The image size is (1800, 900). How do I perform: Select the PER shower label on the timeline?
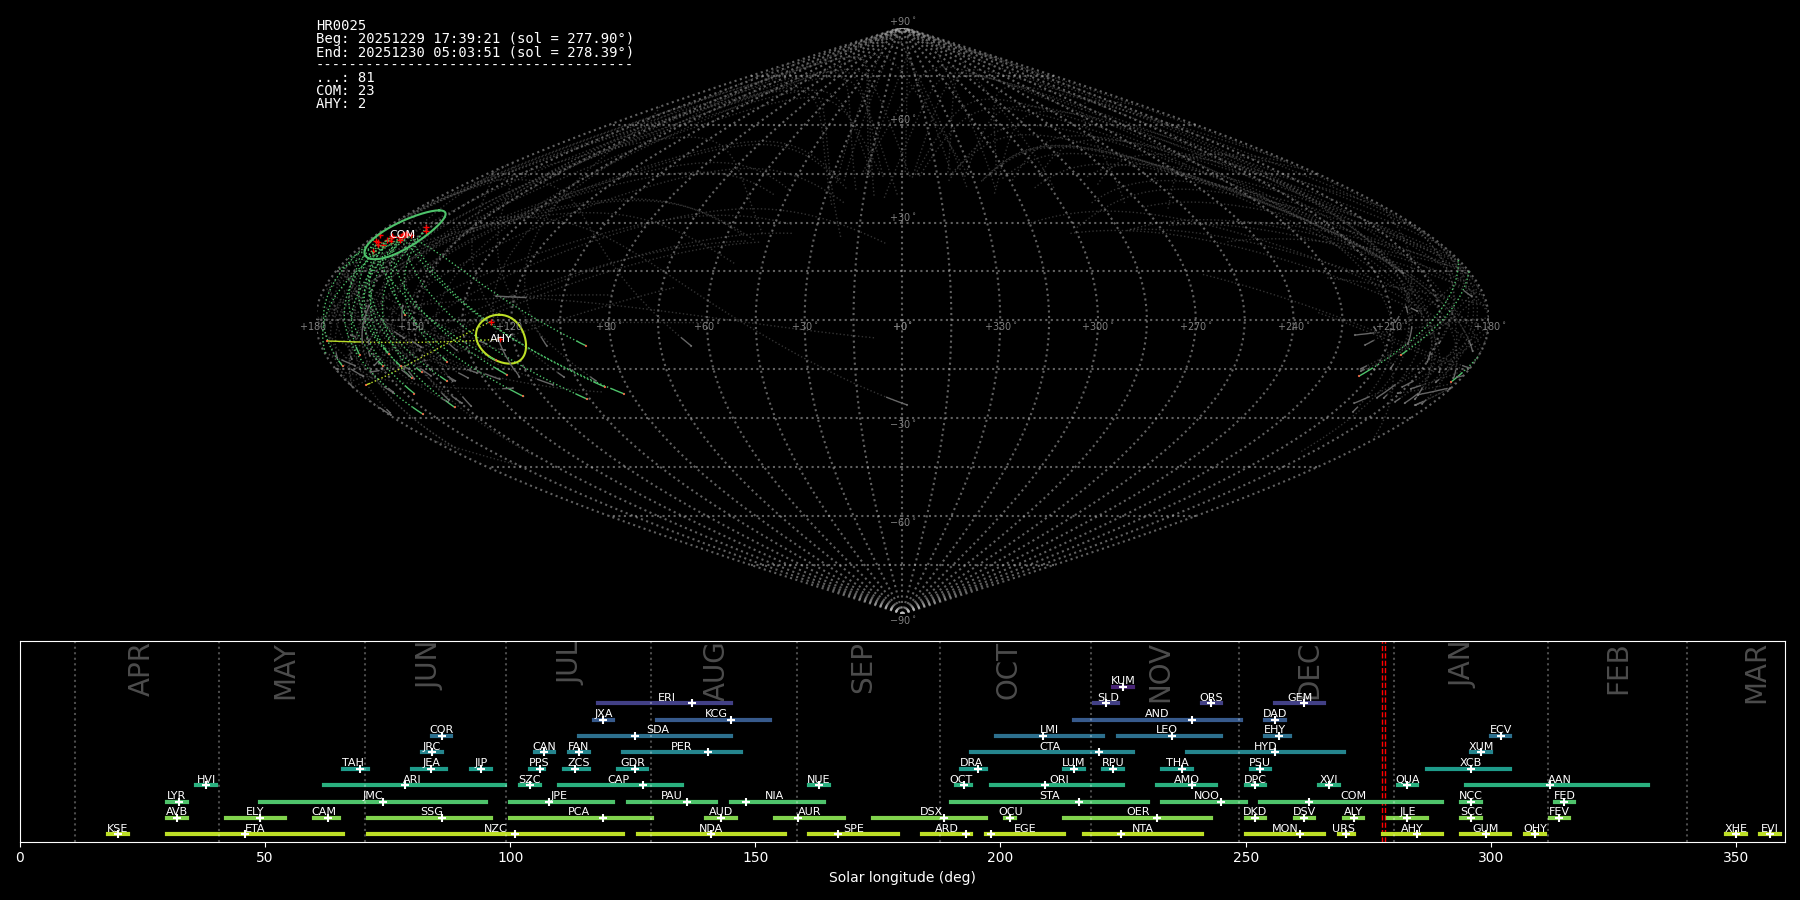(x=681, y=747)
